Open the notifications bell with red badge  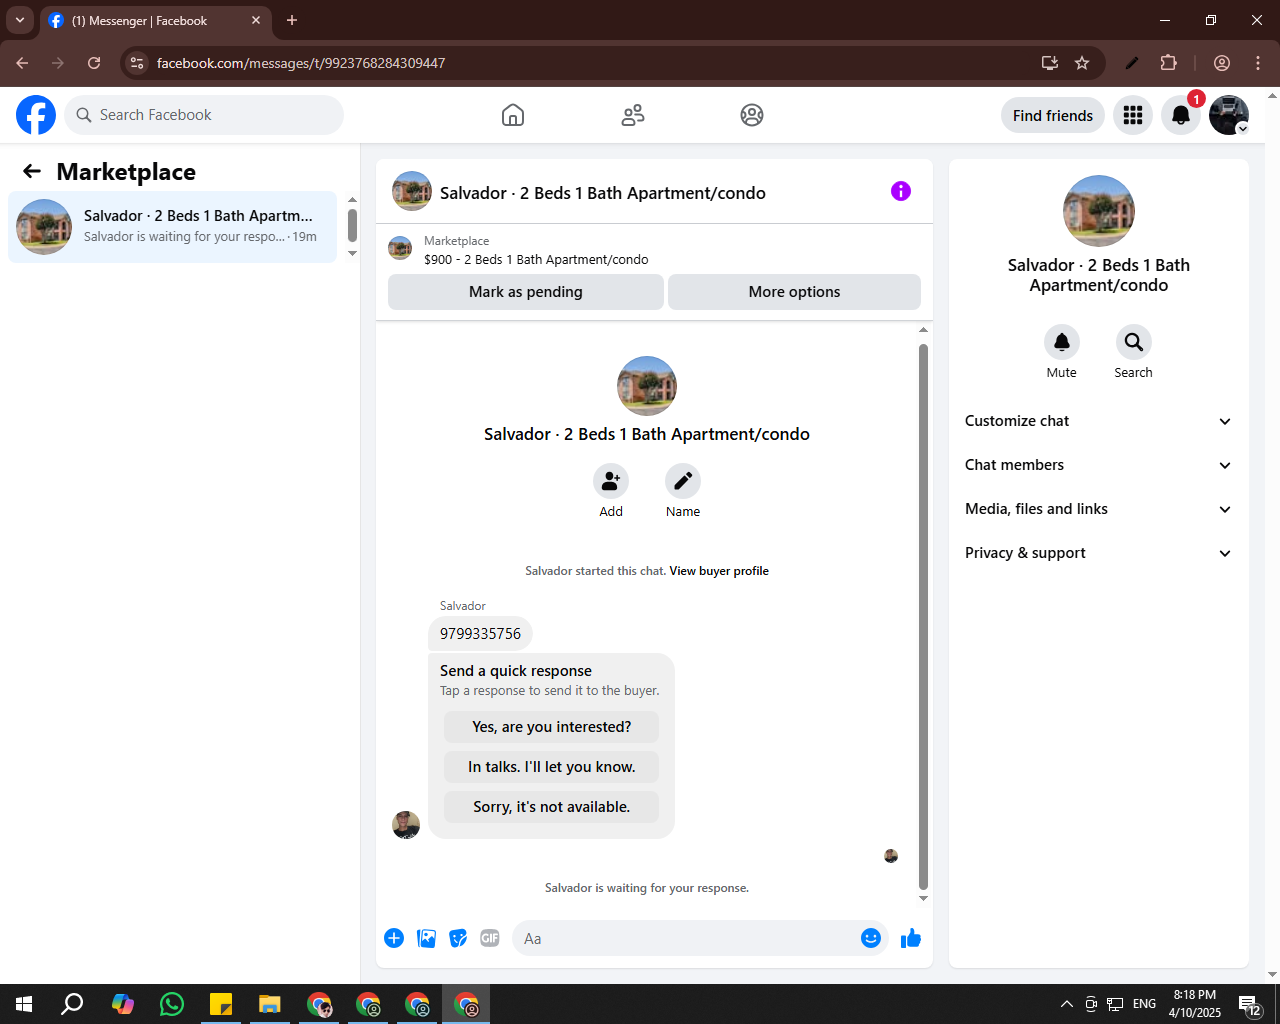tap(1181, 115)
